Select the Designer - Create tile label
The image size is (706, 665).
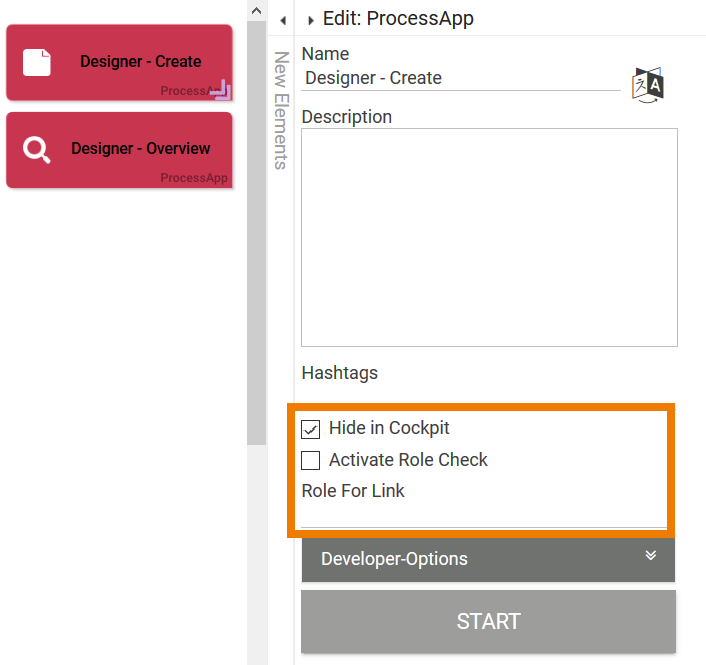141,62
